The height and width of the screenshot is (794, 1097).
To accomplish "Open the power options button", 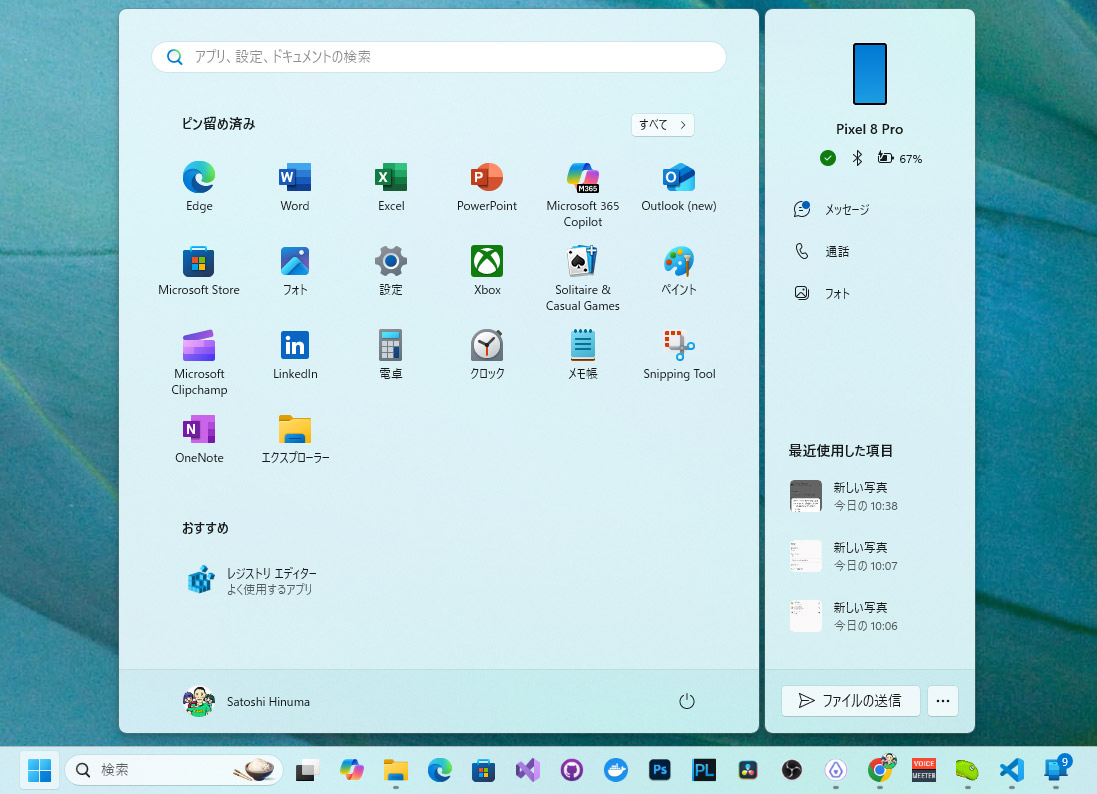I will click(x=687, y=701).
